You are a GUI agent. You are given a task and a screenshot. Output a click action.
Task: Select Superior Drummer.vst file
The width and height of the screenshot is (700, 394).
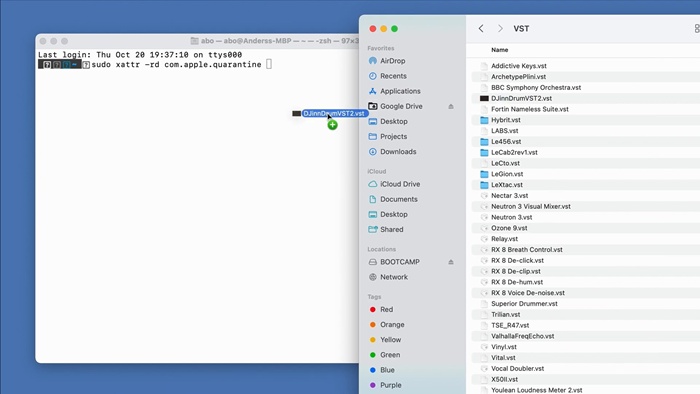(x=524, y=304)
